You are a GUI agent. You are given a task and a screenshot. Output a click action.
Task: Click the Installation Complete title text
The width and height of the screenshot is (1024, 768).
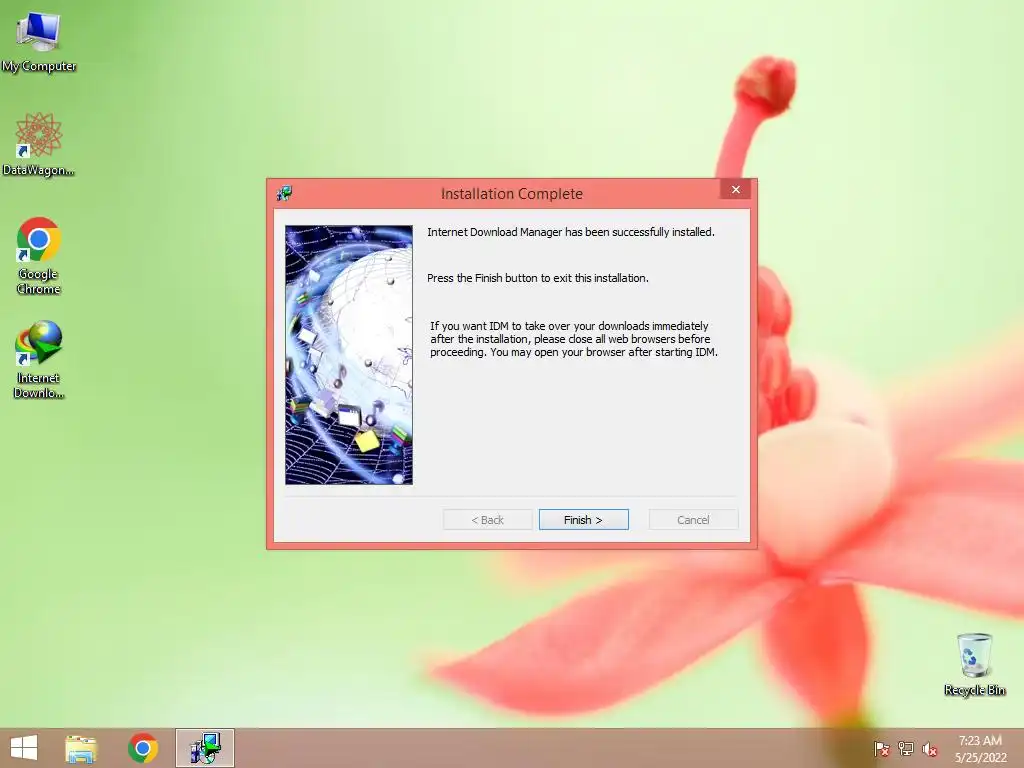coord(511,194)
